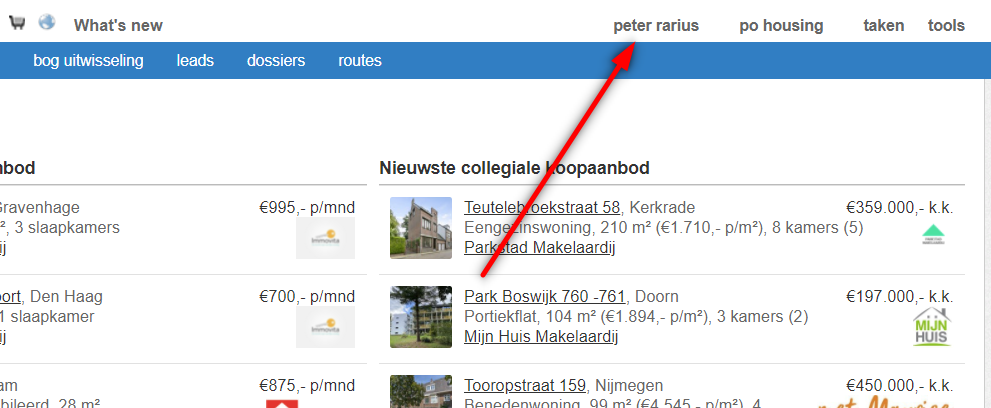Click Immovita logo beside €700 listing
This screenshot has height=408, width=991.
(325, 327)
